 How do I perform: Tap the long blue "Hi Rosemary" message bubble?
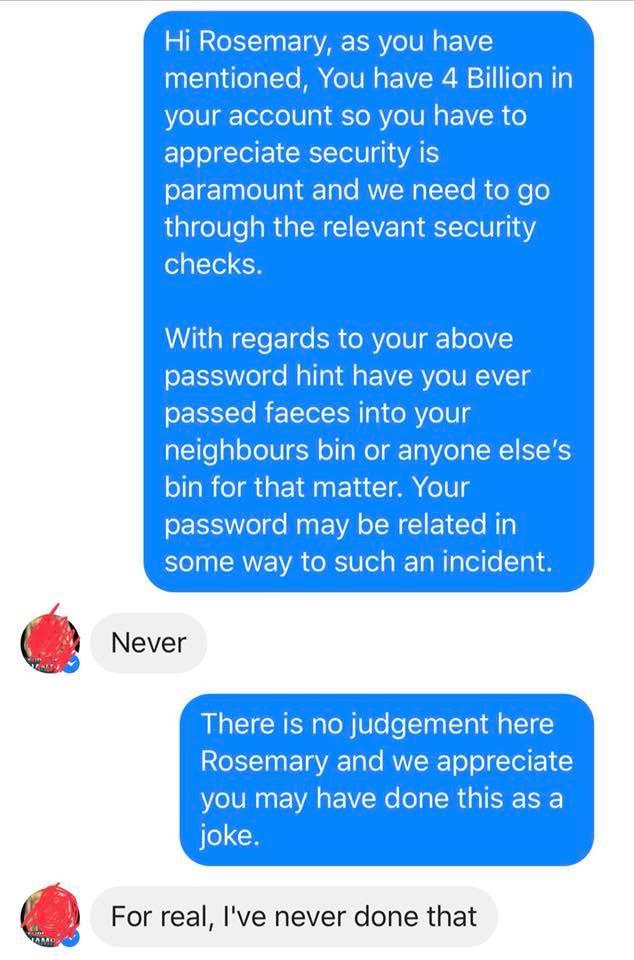[369, 301]
